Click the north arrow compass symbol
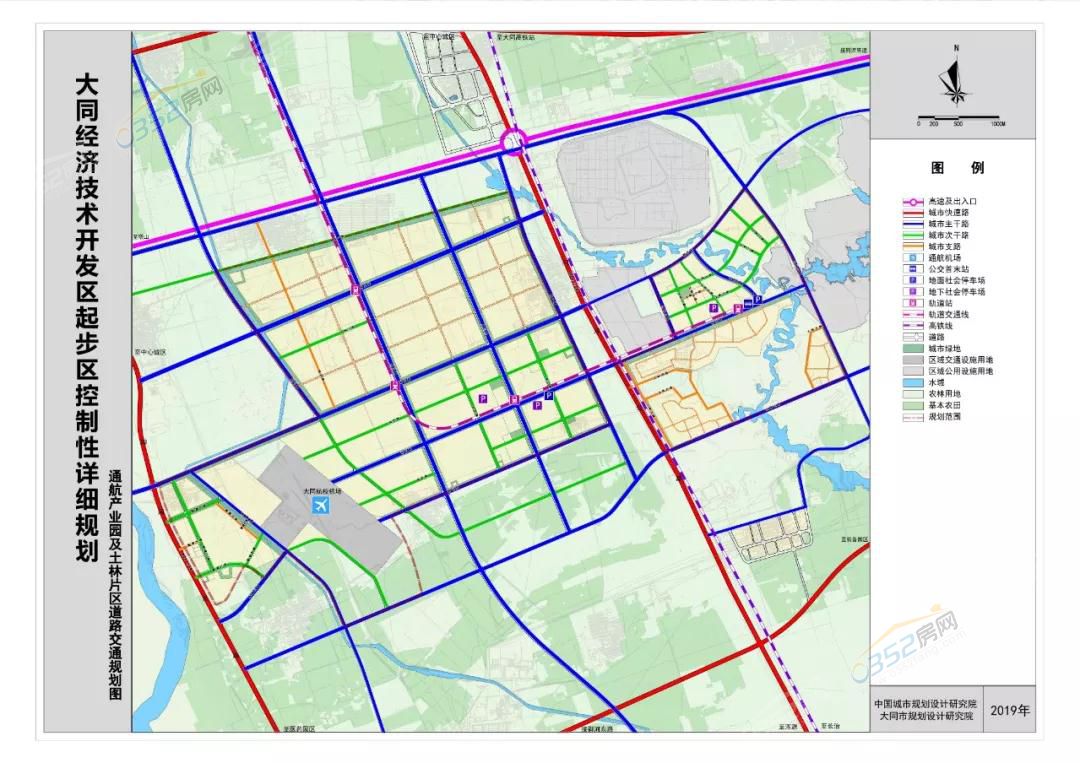This screenshot has width=1080, height=763. [957, 81]
